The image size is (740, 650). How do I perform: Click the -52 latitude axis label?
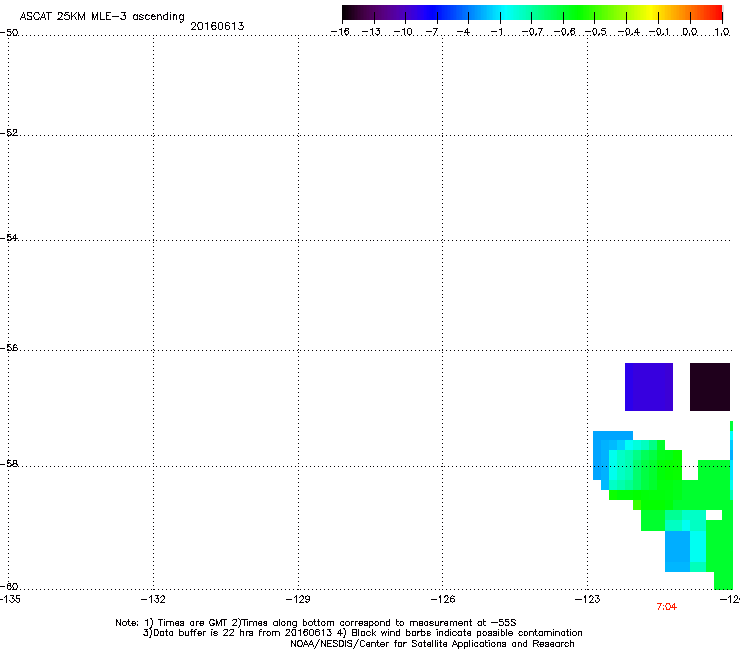(x=9, y=132)
